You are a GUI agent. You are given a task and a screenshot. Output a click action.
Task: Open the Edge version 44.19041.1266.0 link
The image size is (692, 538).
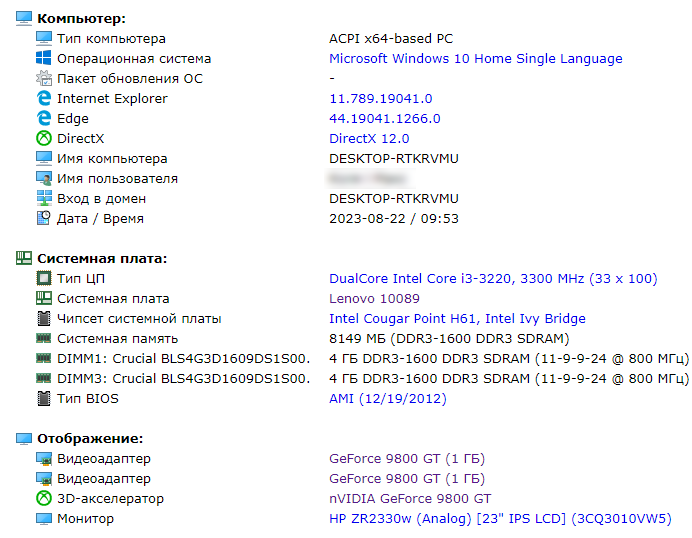pos(385,118)
